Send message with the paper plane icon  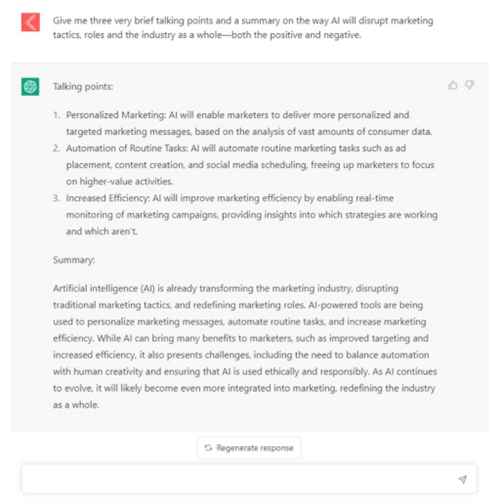(462, 479)
